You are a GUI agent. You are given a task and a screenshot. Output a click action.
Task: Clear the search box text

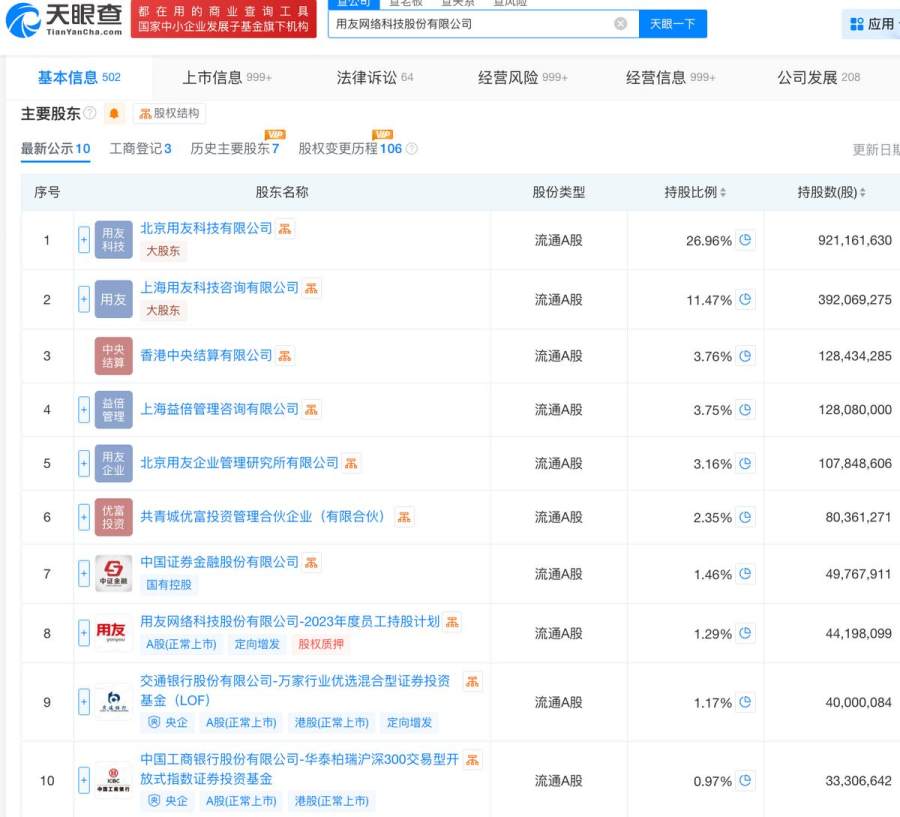[620, 24]
